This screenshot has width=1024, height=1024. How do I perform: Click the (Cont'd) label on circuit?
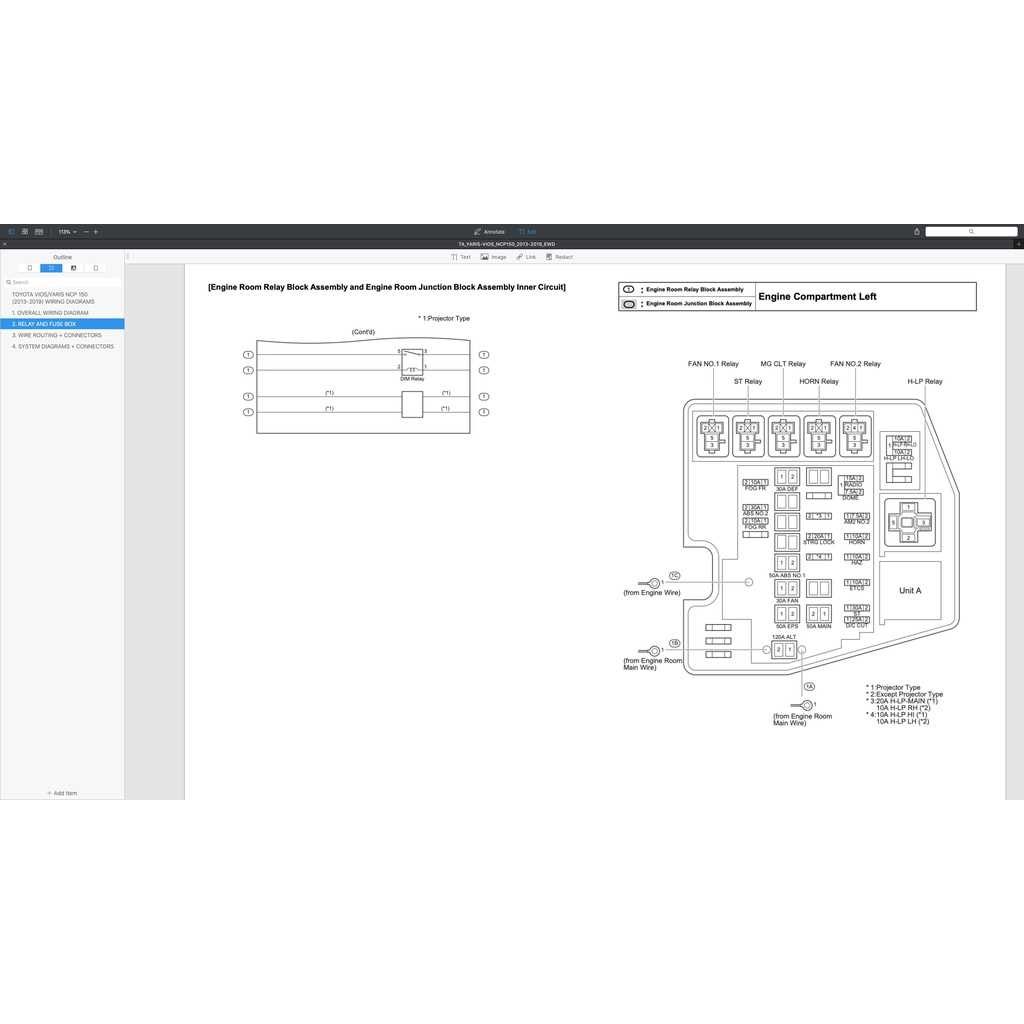coord(363,332)
